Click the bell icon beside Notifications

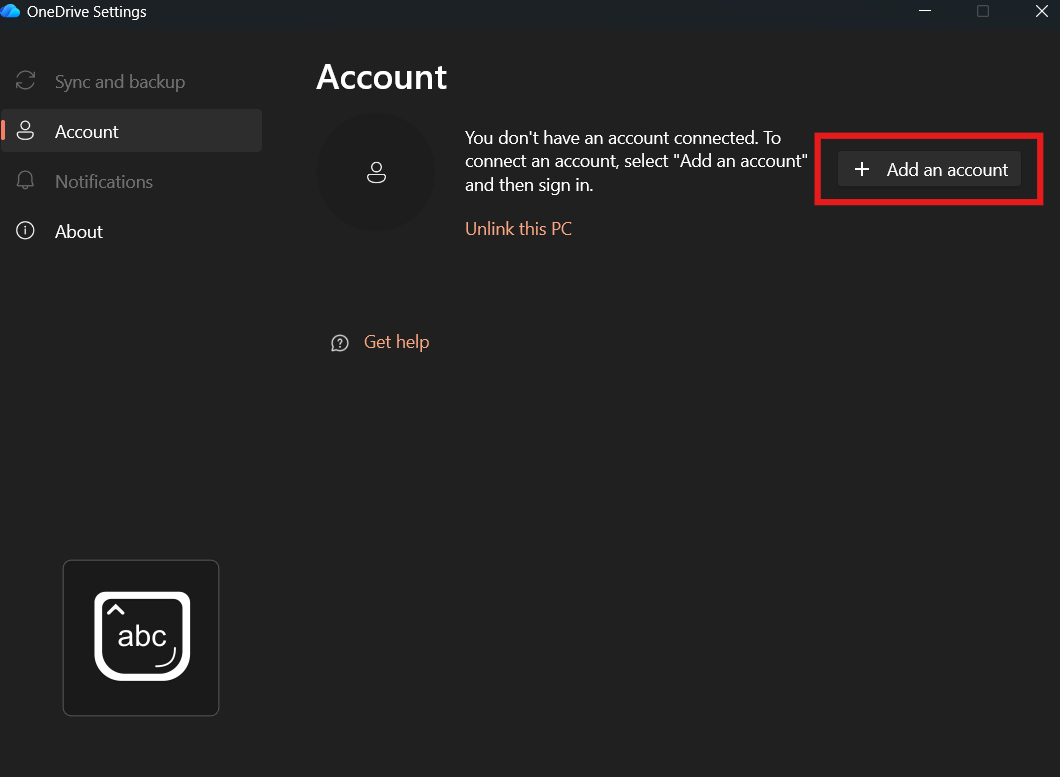26,181
